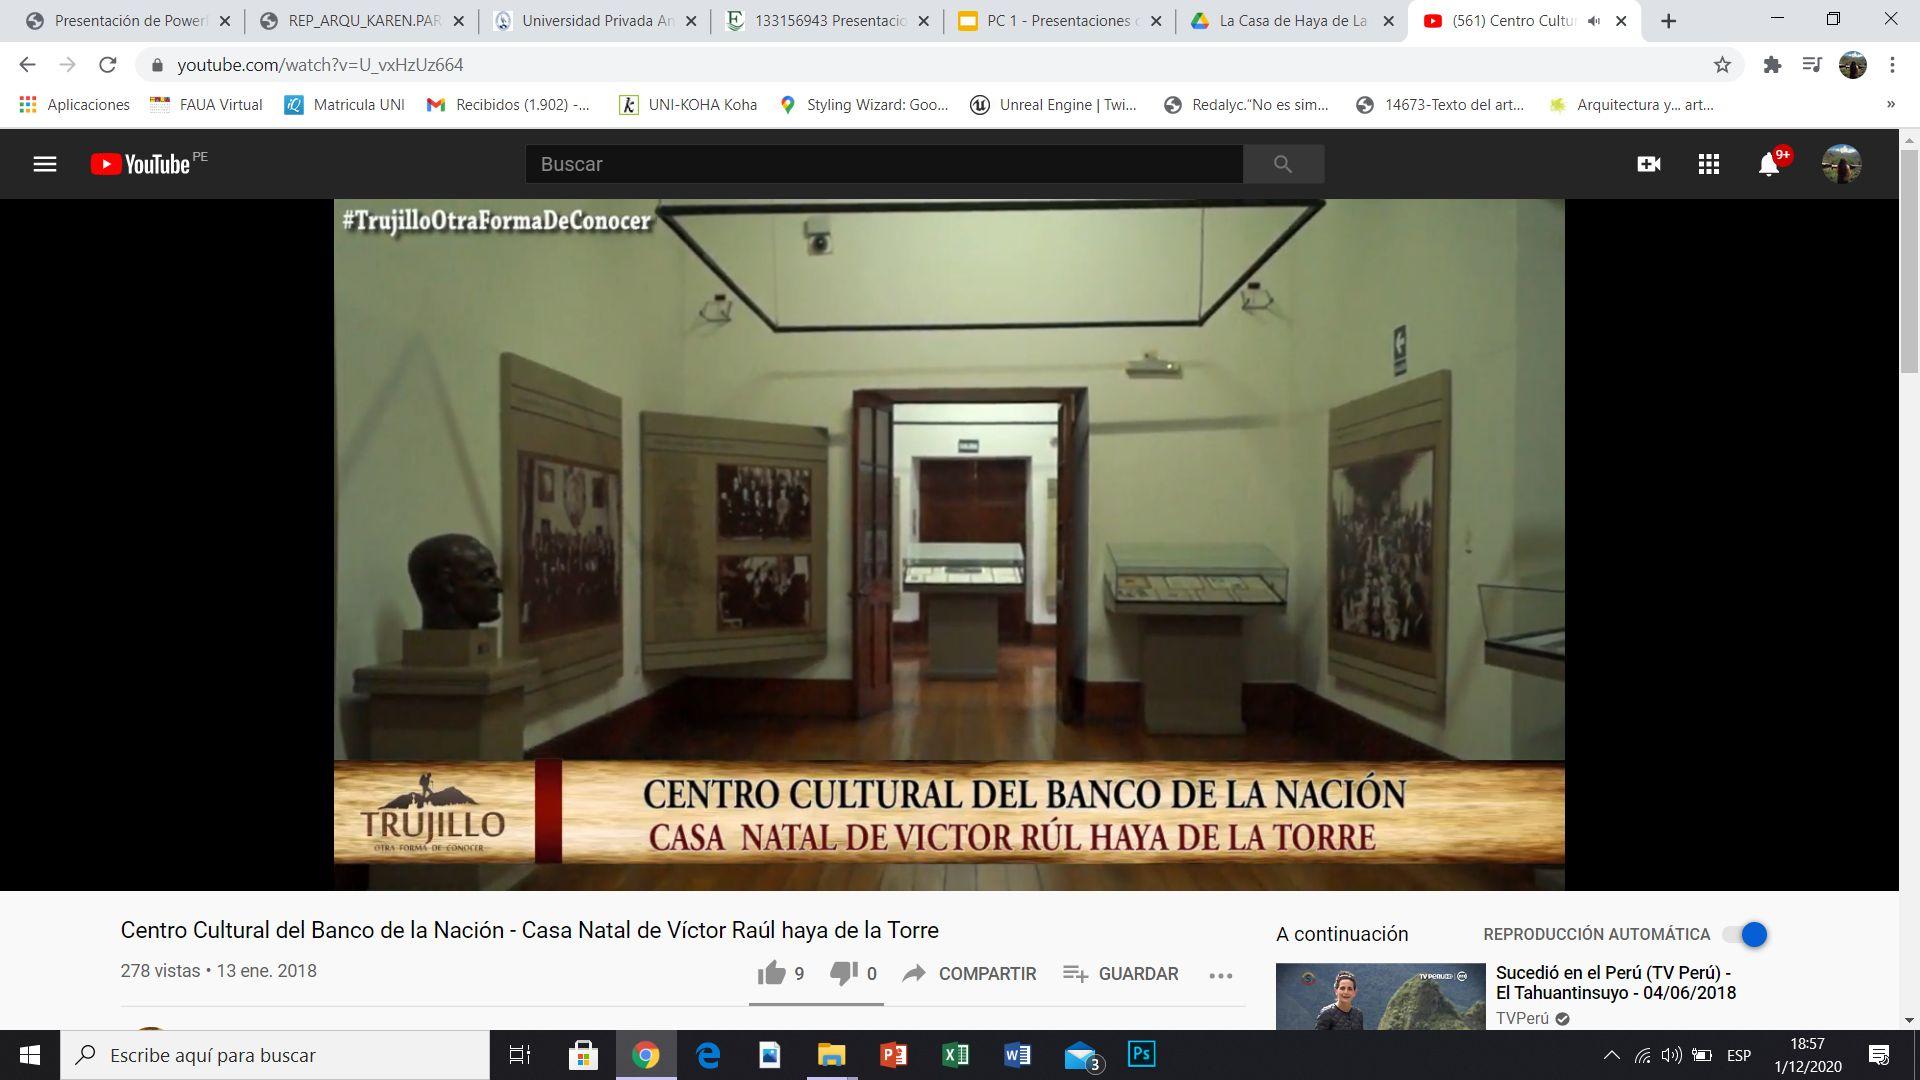Click the page vertical scrollbar

tap(1909, 260)
